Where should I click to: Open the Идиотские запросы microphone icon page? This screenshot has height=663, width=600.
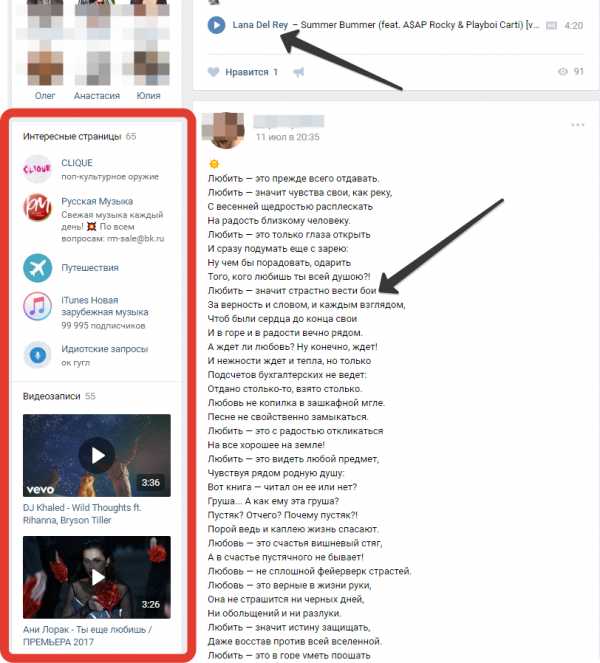(x=37, y=355)
